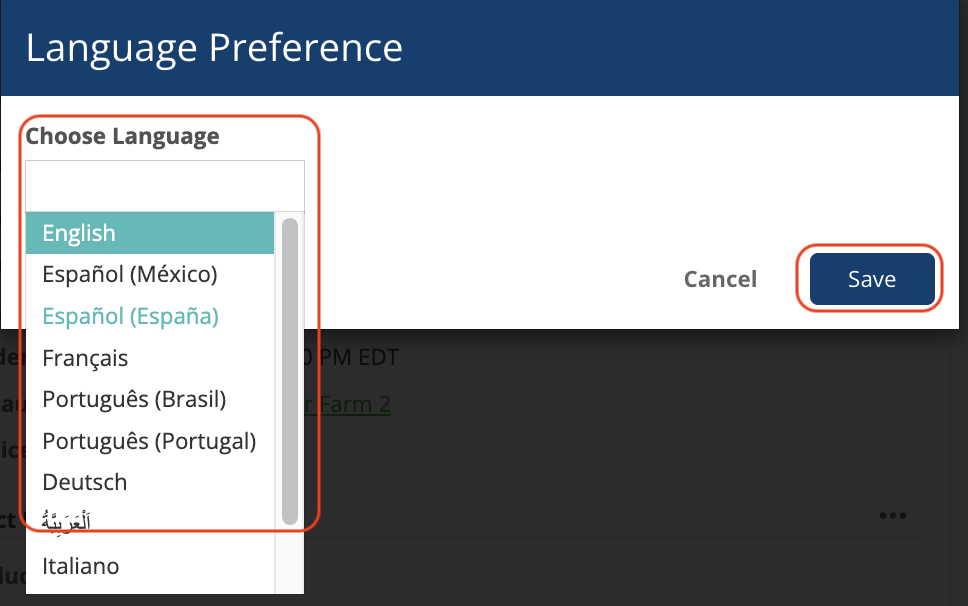Click the Save button

coord(872,279)
